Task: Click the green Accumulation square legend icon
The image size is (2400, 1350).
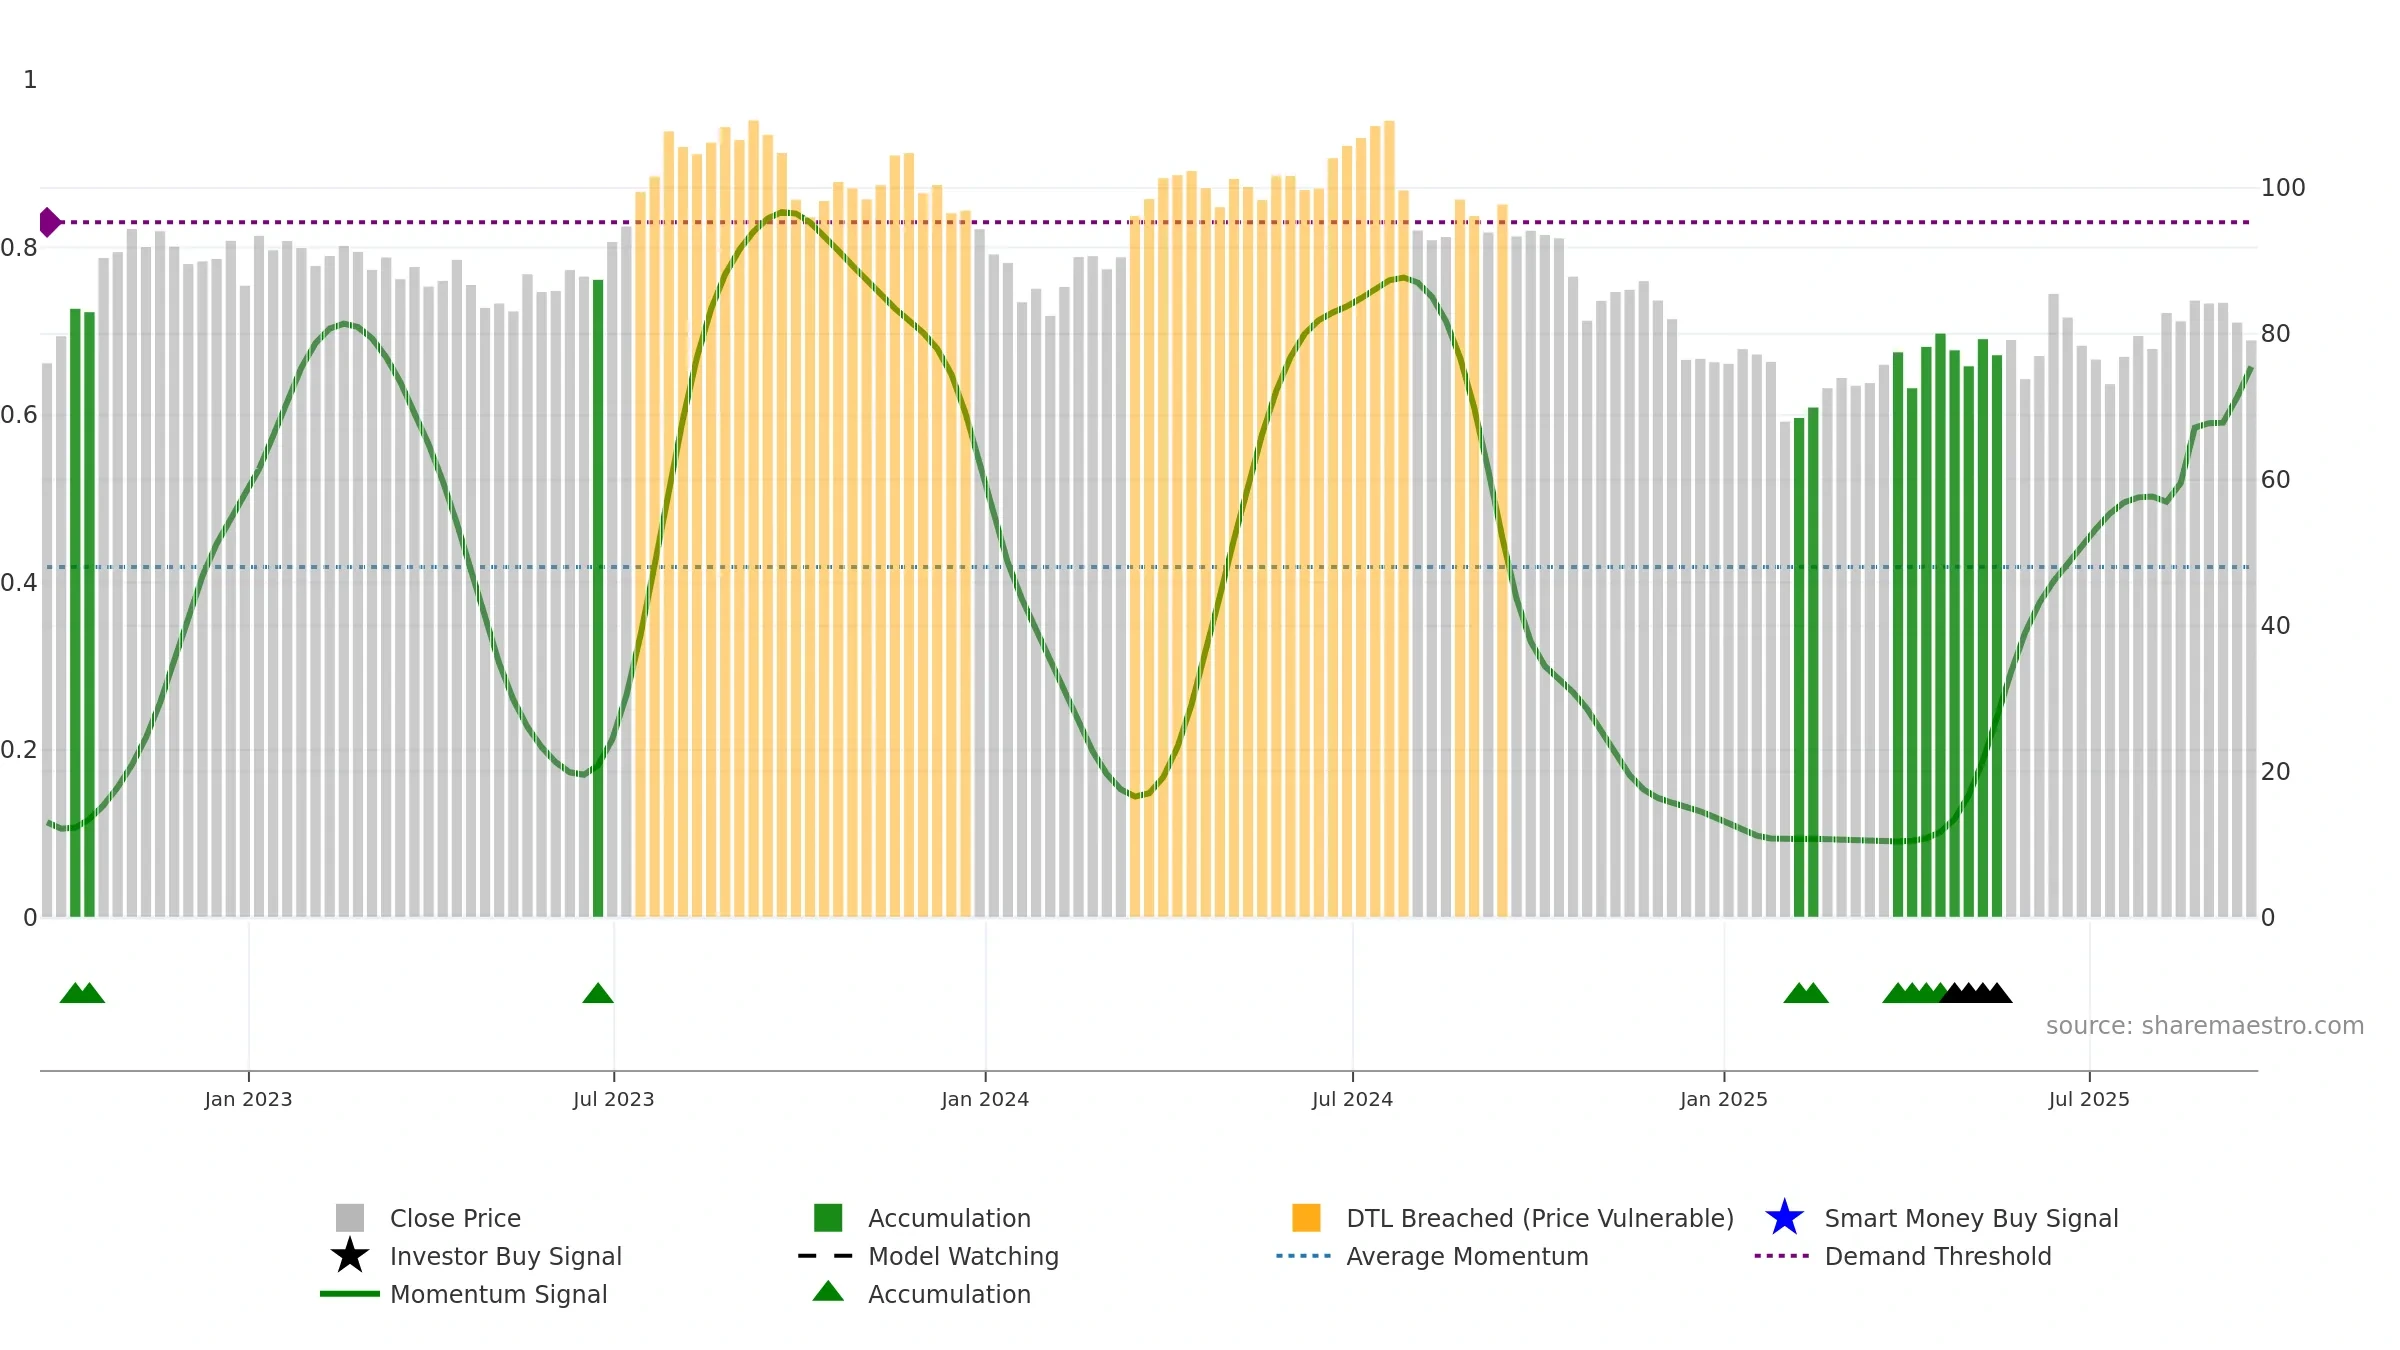Action: point(828,1218)
